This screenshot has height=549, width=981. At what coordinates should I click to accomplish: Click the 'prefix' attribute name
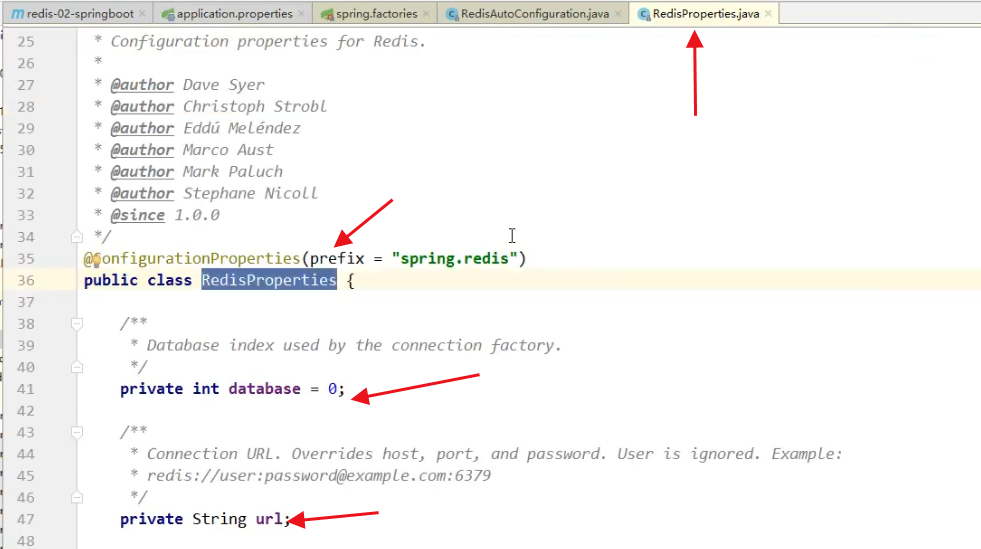(x=337, y=259)
